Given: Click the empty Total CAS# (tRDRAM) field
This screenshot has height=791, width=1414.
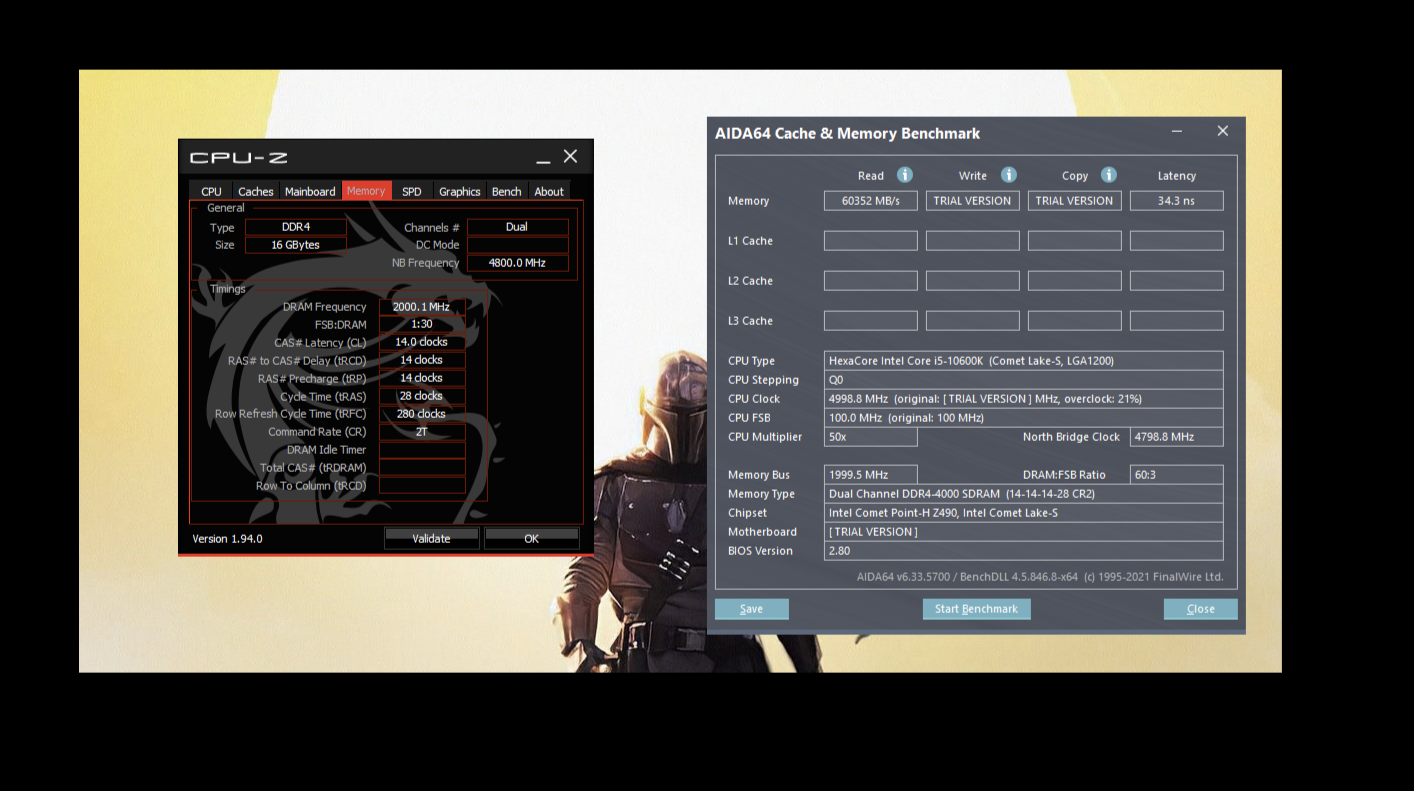Looking at the screenshot, I should (422, 469).
